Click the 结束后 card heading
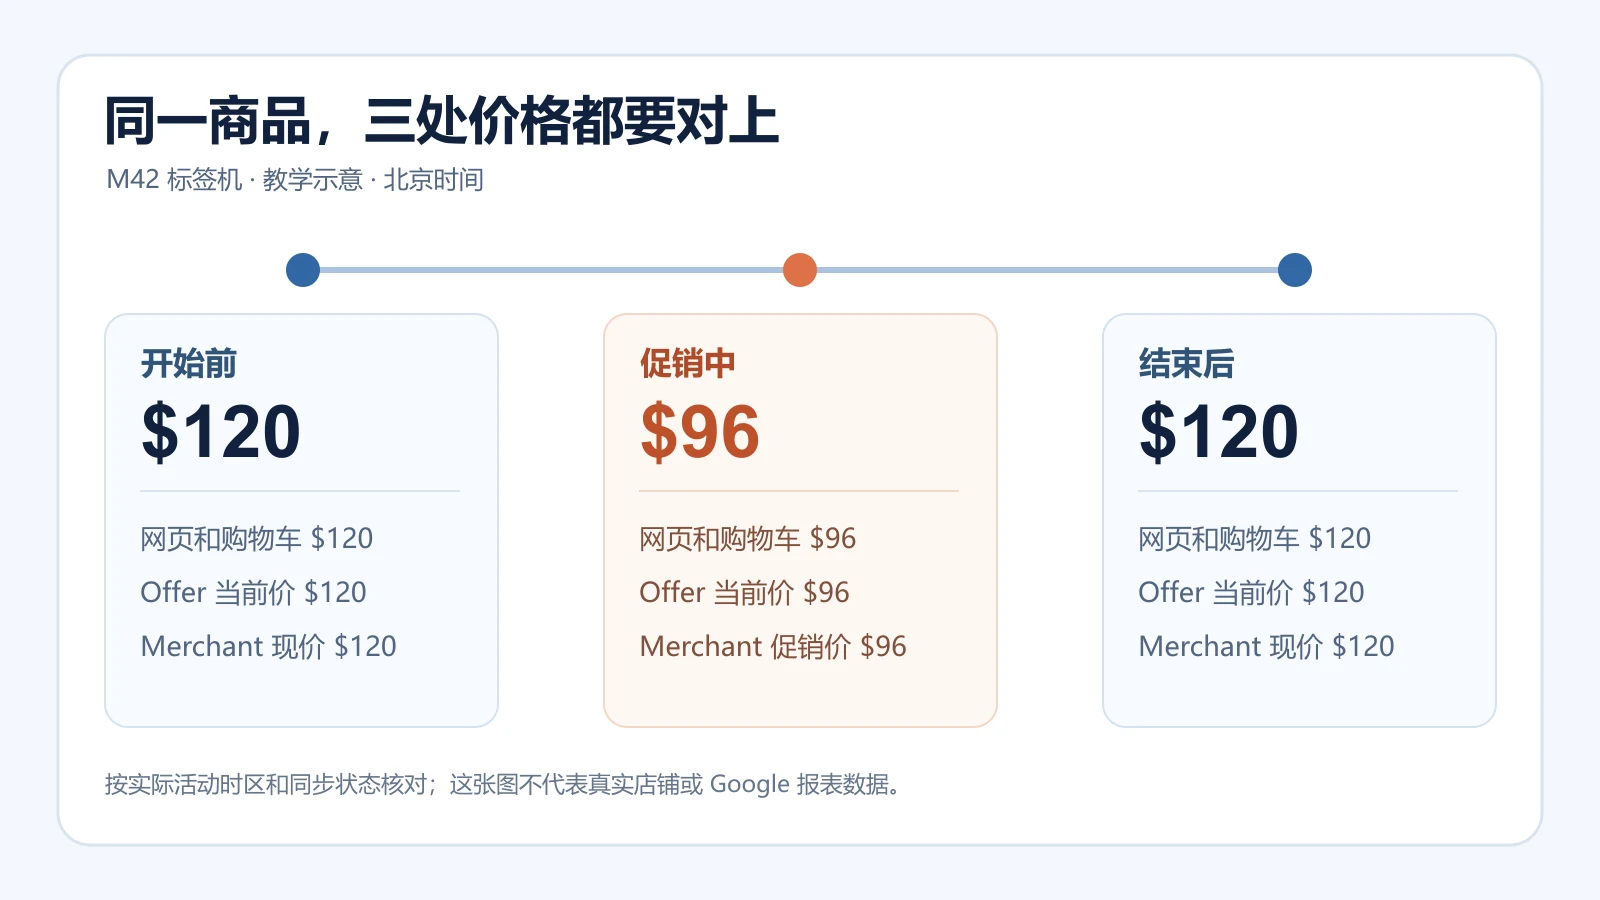 coord(1187,363)
